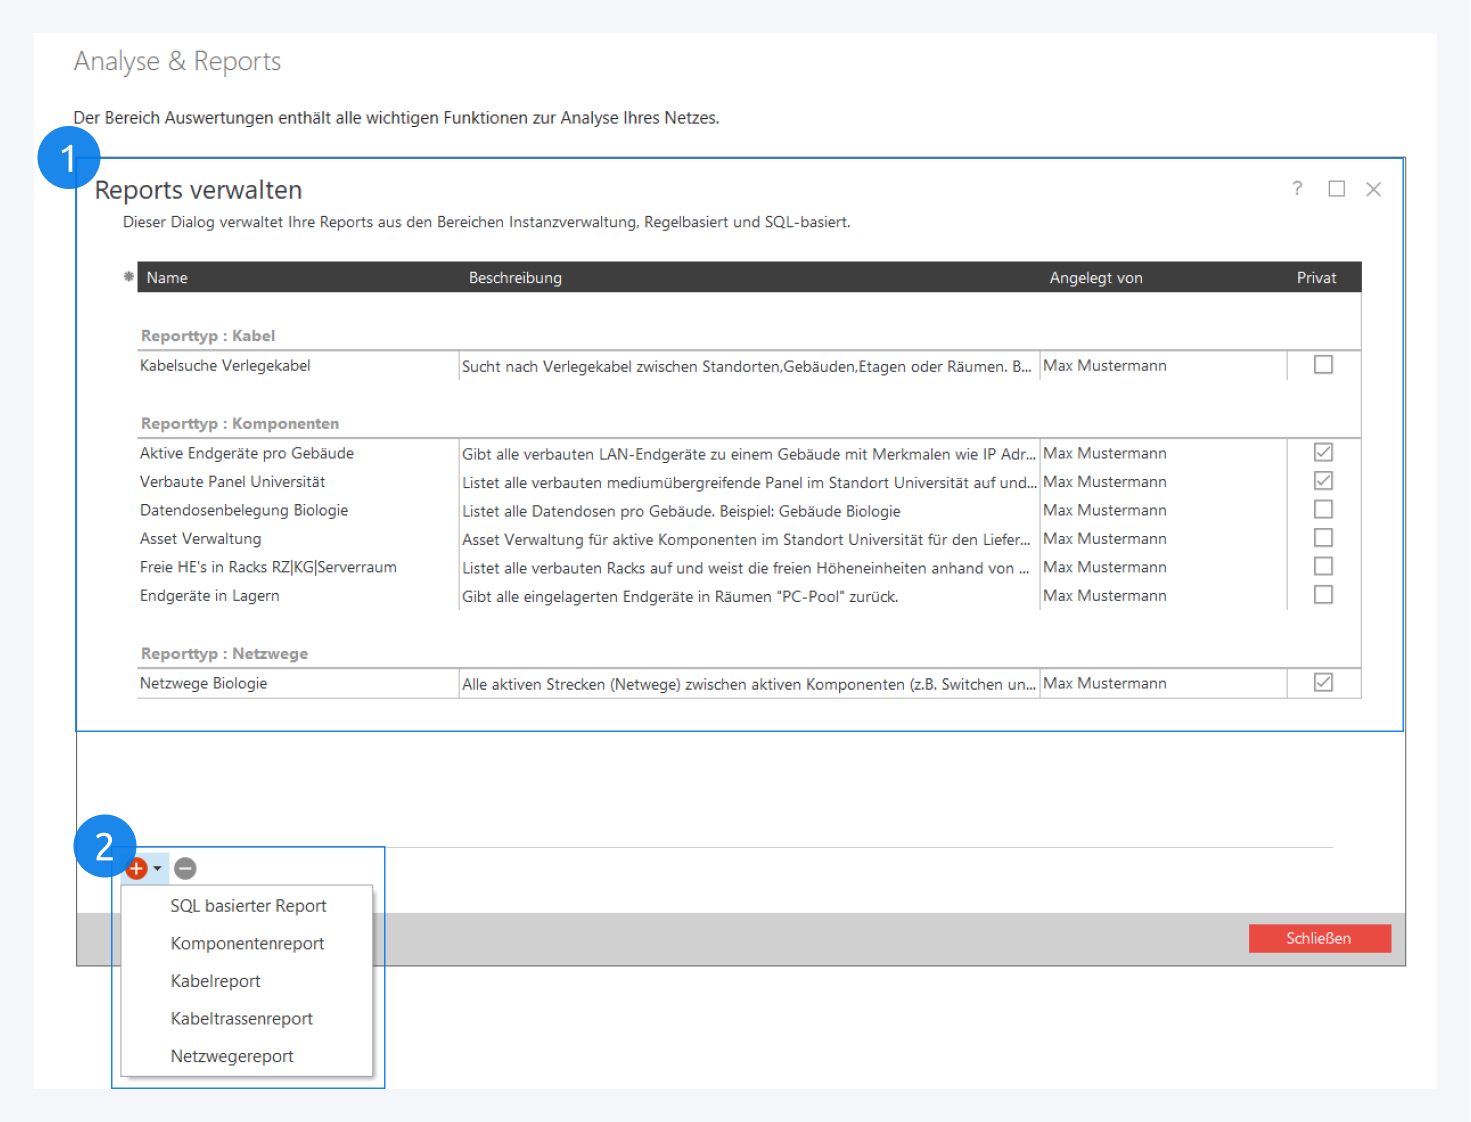This screenshot has width=1471, height=1122.
Task: Click the asterisk icon left of Name header
Action: 129,277
